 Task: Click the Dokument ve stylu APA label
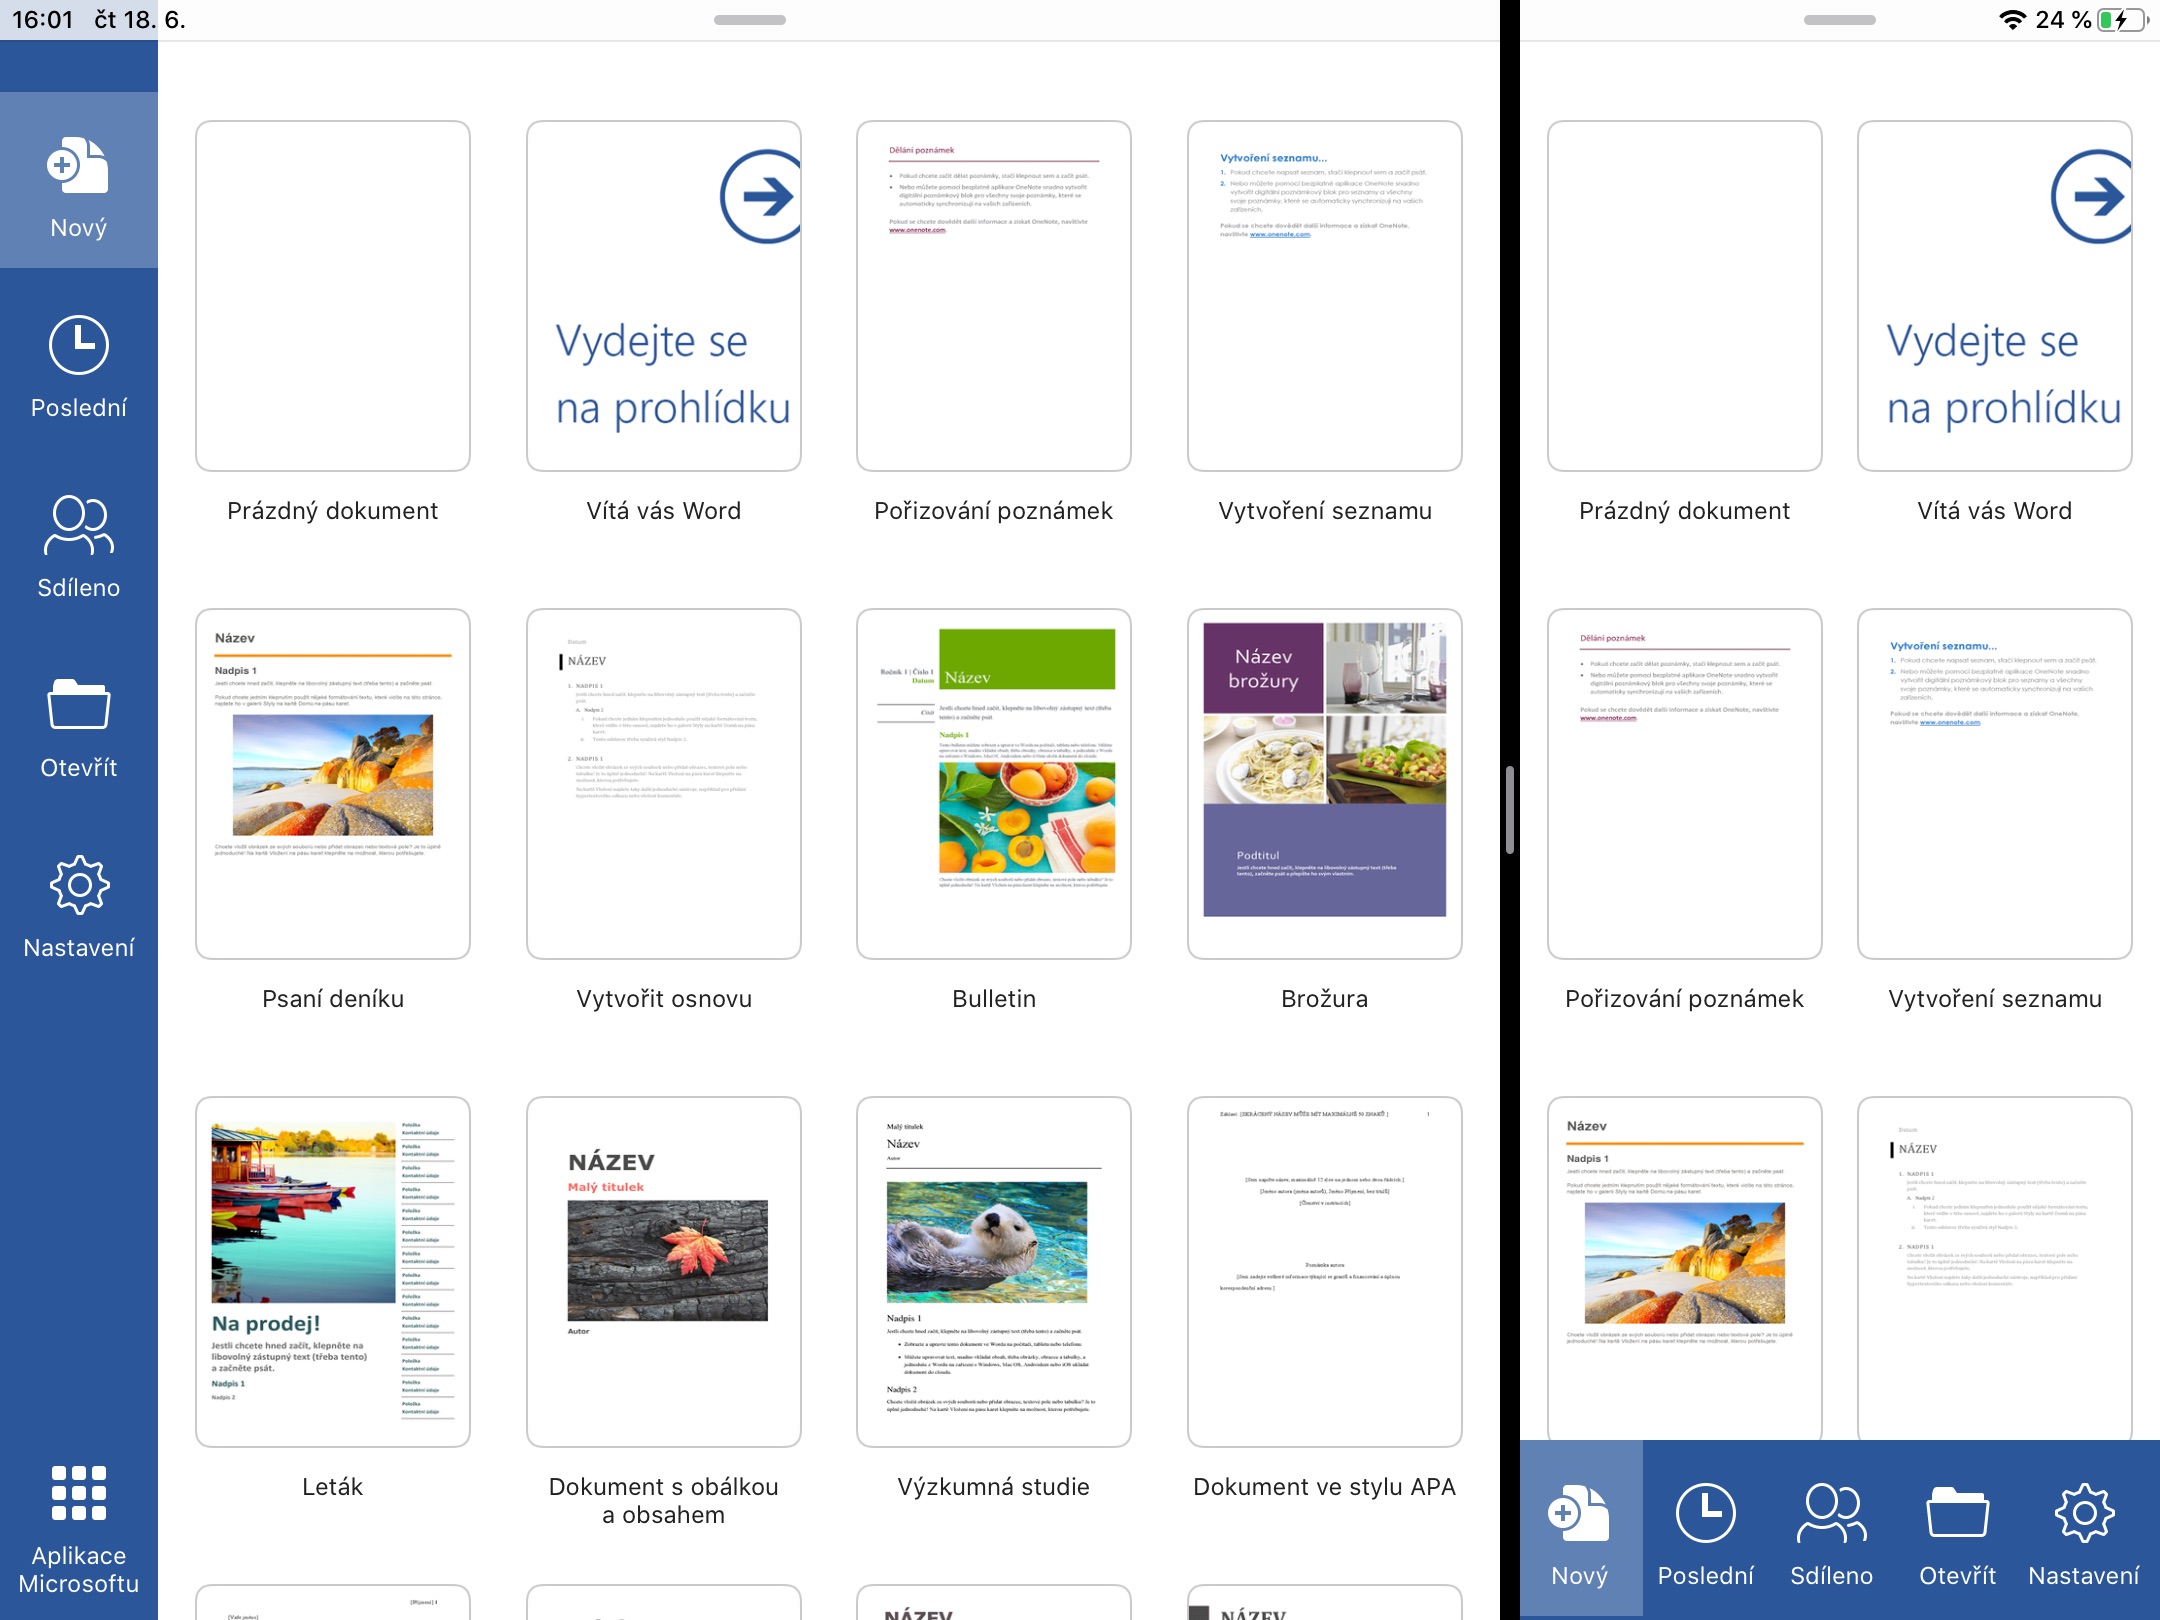pos(1324,1487)
